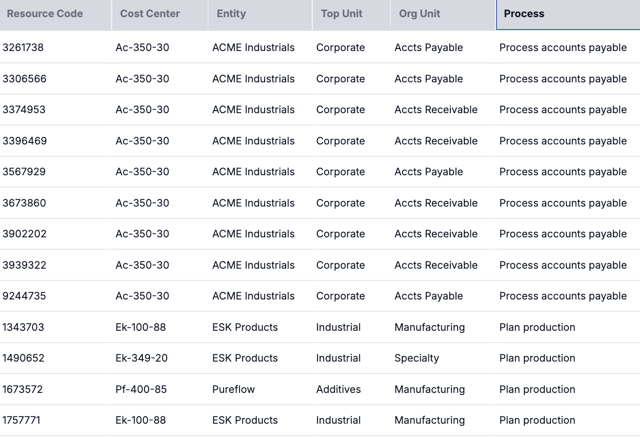Click the Resource Code column header
This screenshot has width=640, height=444.
click(x=45, y=14)
